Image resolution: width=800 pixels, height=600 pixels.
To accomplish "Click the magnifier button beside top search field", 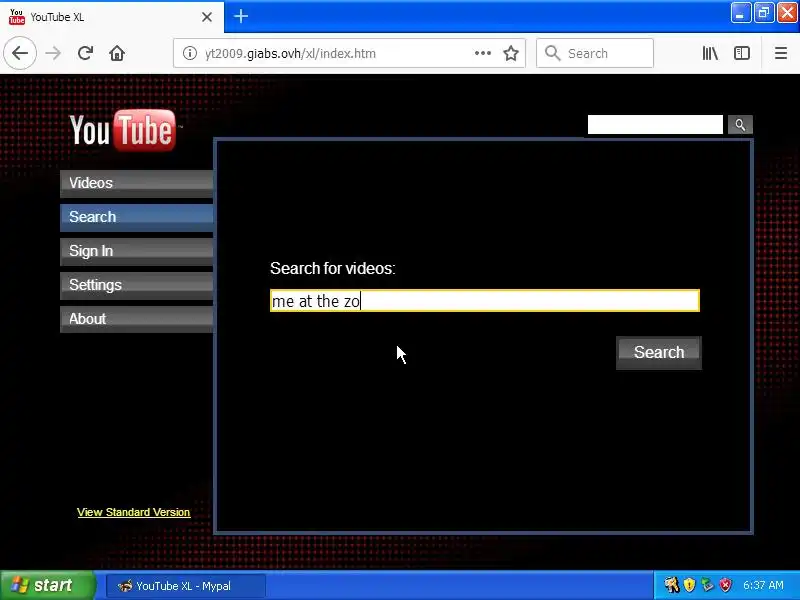I will pos(740,124).
